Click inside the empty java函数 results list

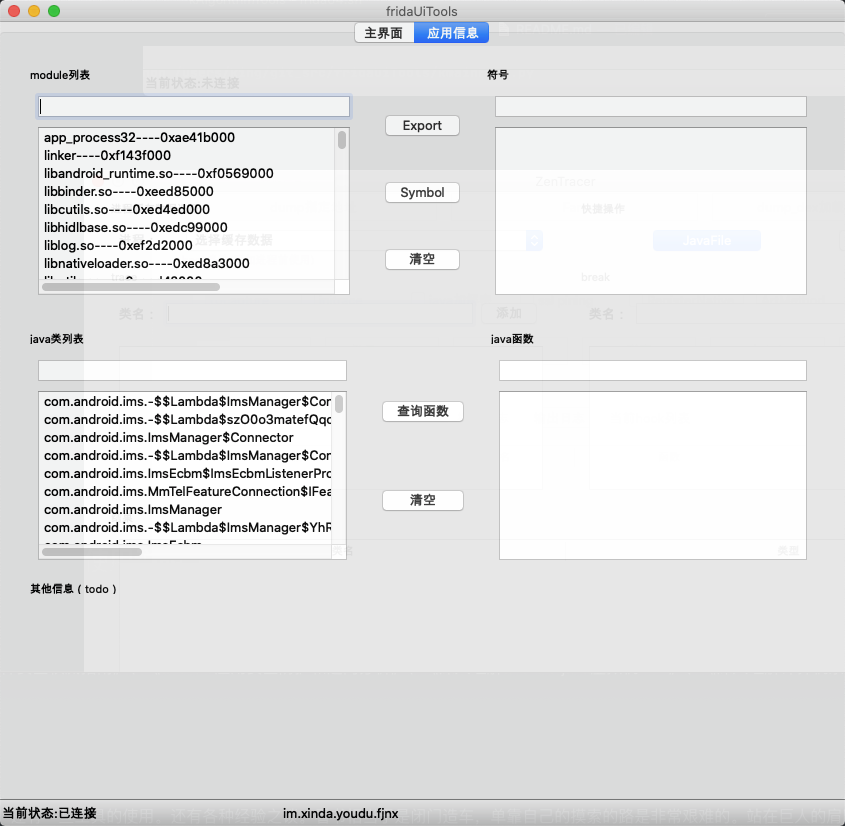coord(653,475)
